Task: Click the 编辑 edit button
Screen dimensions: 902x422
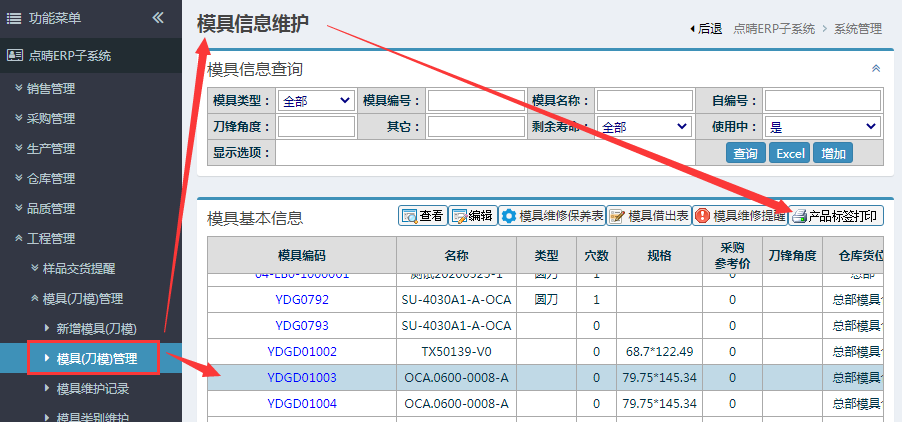Action: coord(472,216)
